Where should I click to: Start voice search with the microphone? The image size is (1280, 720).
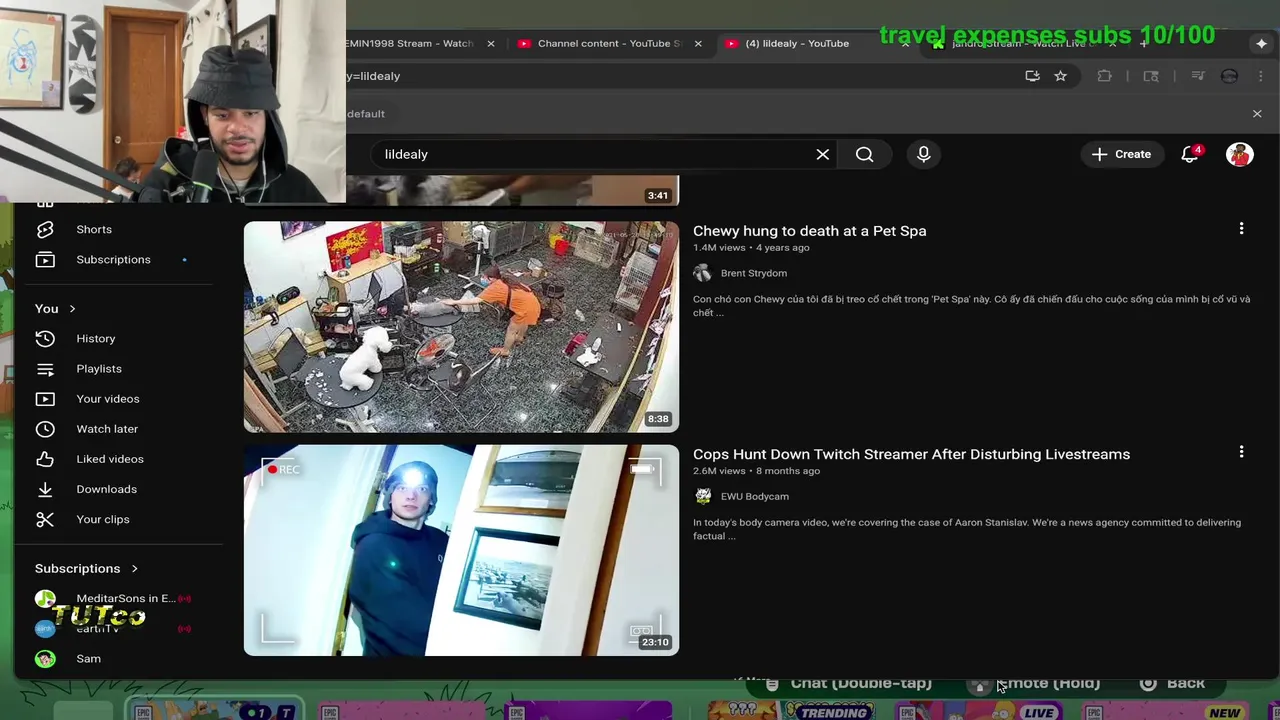pyautogui.click(x=923, y=154)
